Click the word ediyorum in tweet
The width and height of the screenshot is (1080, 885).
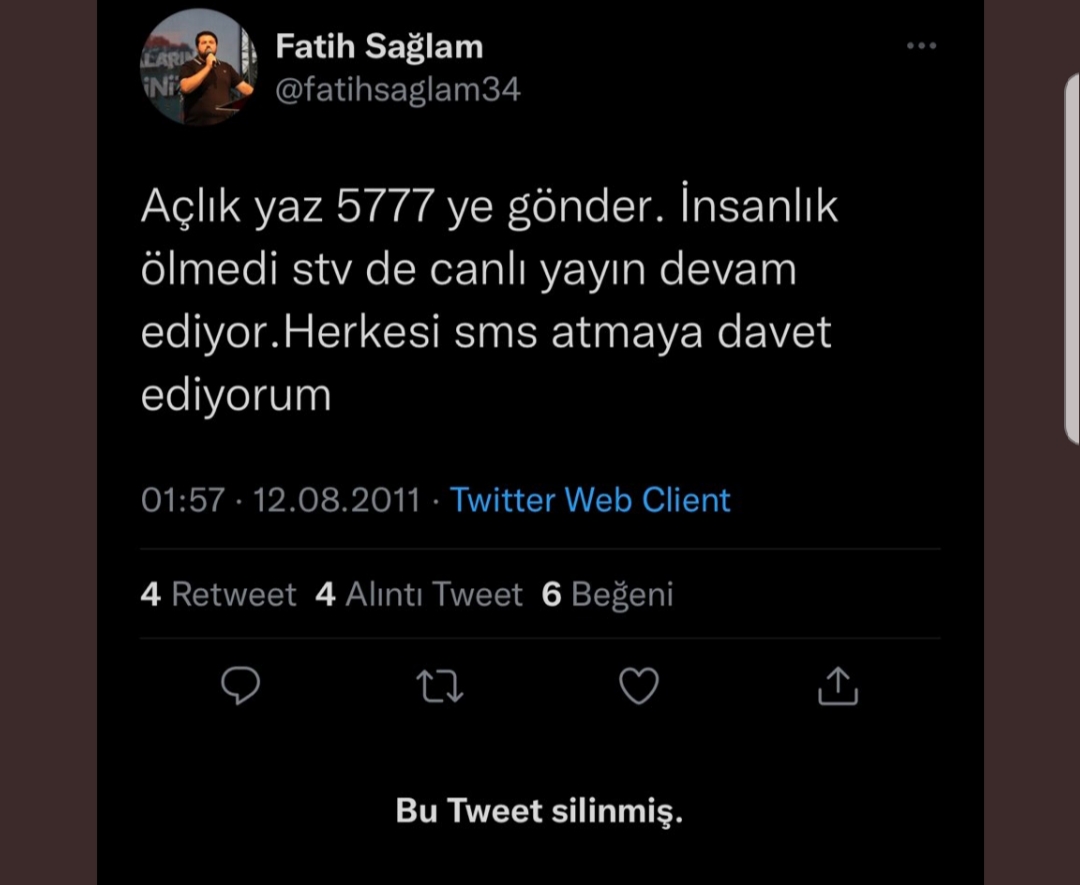click(x=236, y=396)
